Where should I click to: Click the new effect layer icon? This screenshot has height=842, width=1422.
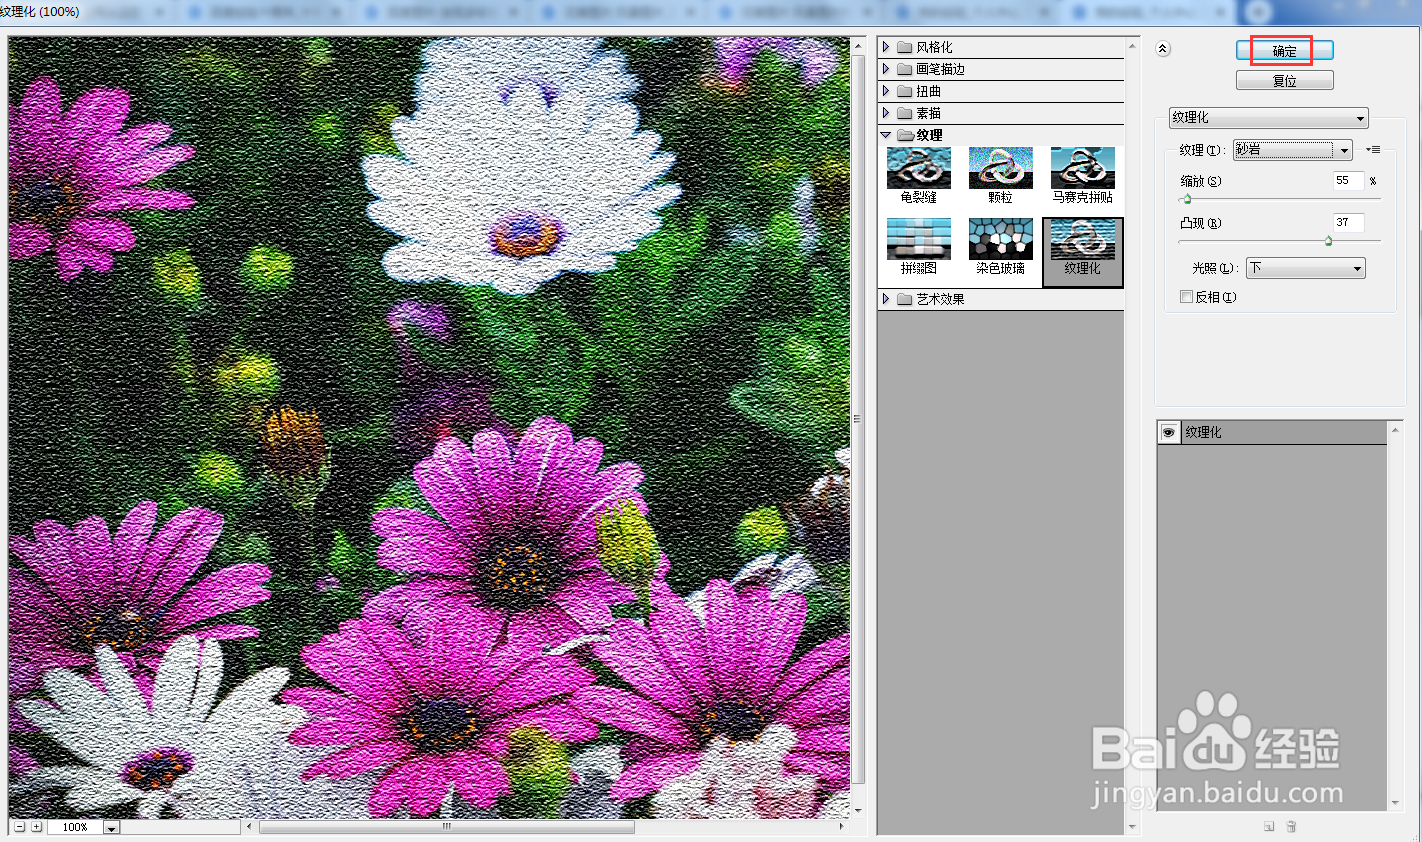pyautogui.click(x=1268, y=826)
